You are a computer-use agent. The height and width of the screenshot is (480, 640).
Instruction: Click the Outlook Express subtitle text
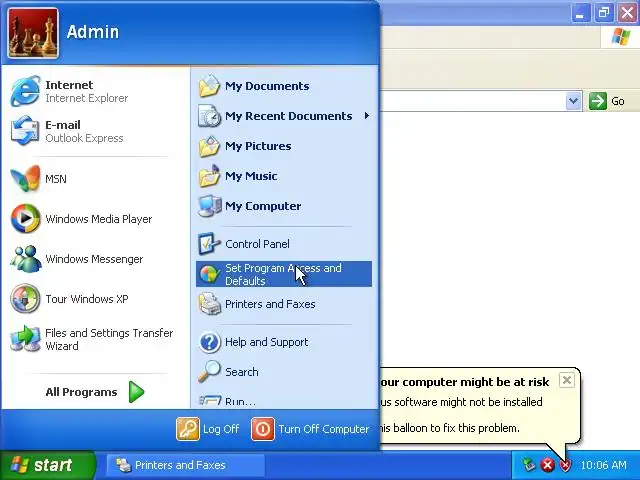coord(84,138)
